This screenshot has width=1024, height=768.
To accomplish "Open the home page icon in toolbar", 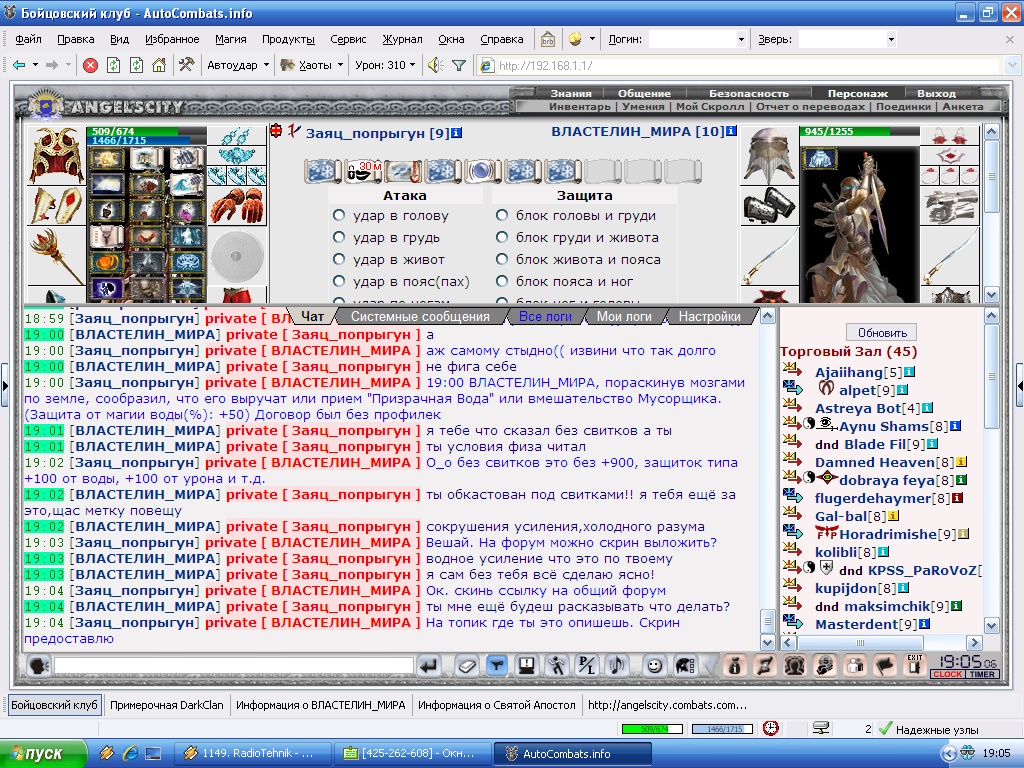I will (x=159, y=65).
